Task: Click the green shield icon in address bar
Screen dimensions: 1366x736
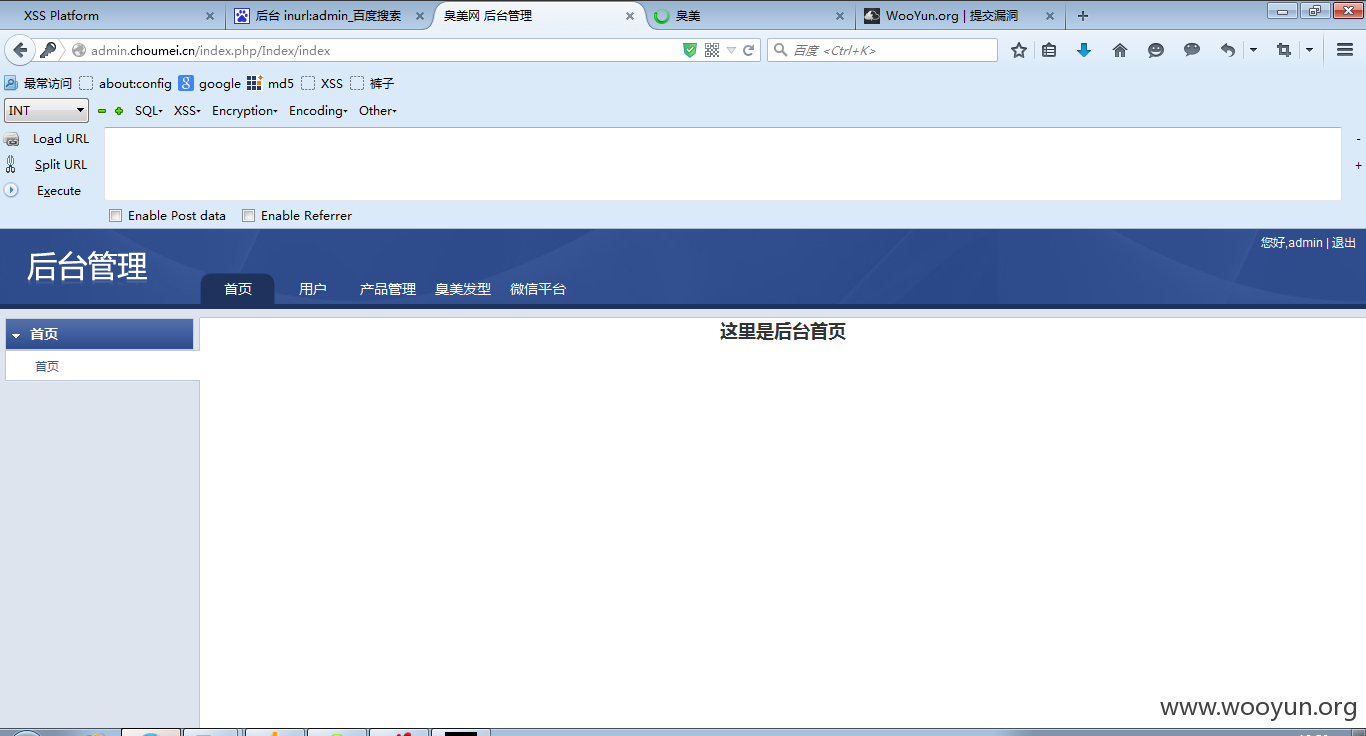Action: (x=690, y=50)
